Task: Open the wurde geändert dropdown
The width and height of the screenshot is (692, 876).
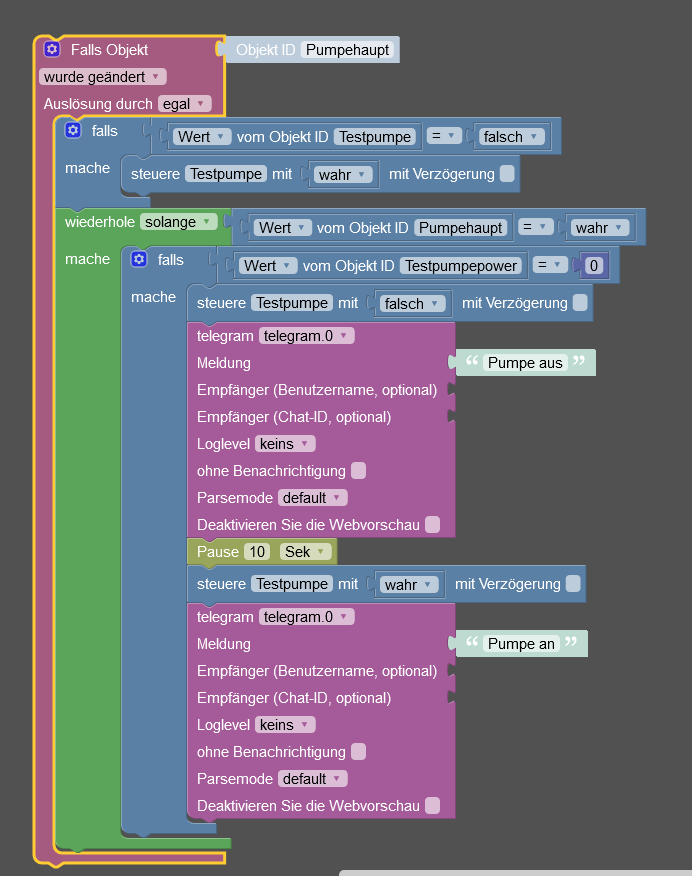Action: 103,77
